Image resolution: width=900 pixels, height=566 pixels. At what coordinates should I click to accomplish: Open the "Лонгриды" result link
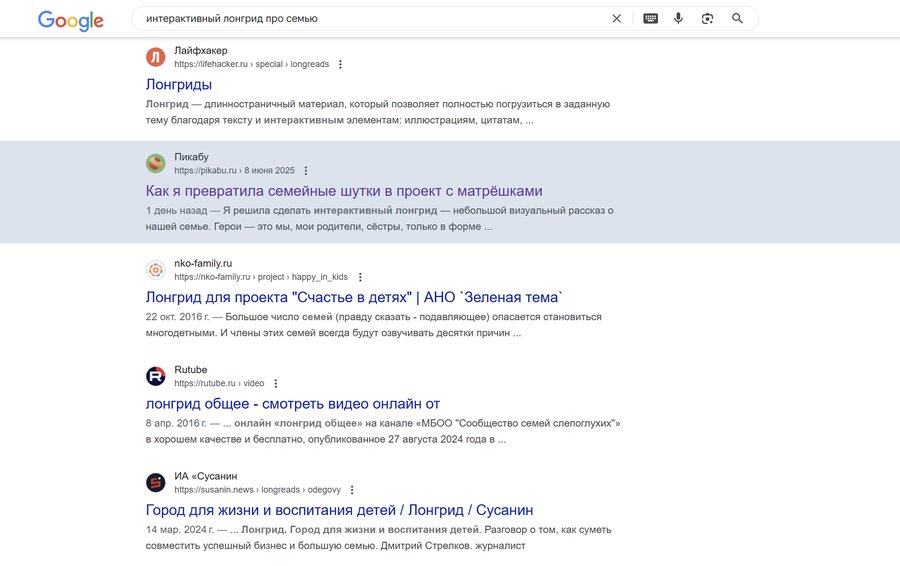tap(179, 84)
